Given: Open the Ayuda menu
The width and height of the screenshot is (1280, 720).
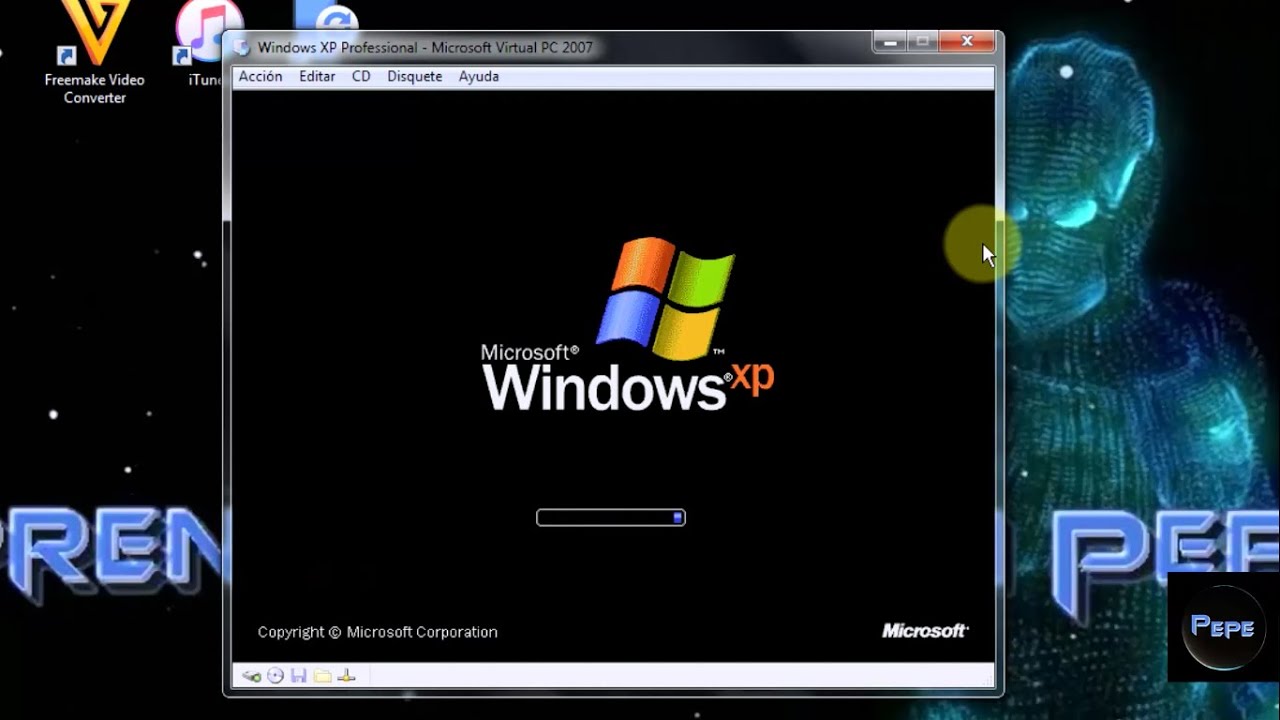Looking at the screenshot, I should click(478, 76).
